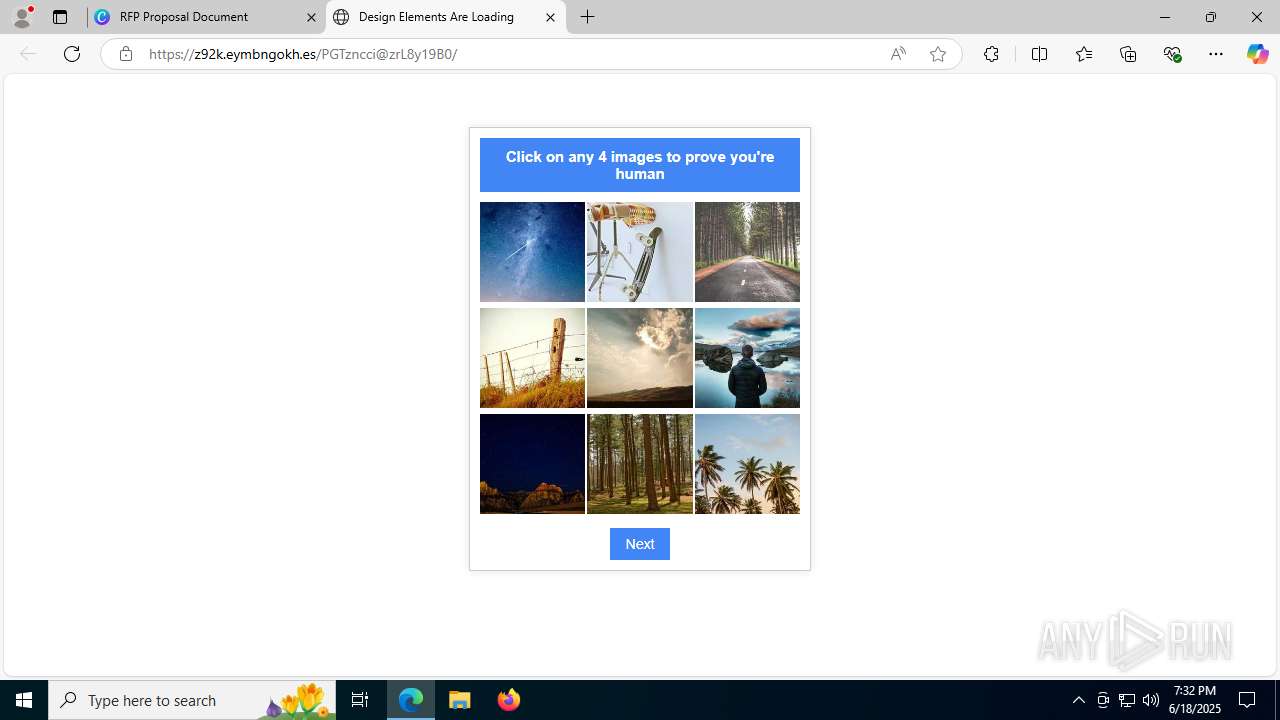
Task: Open Favorites list icon
Action: click(1084, 54)
